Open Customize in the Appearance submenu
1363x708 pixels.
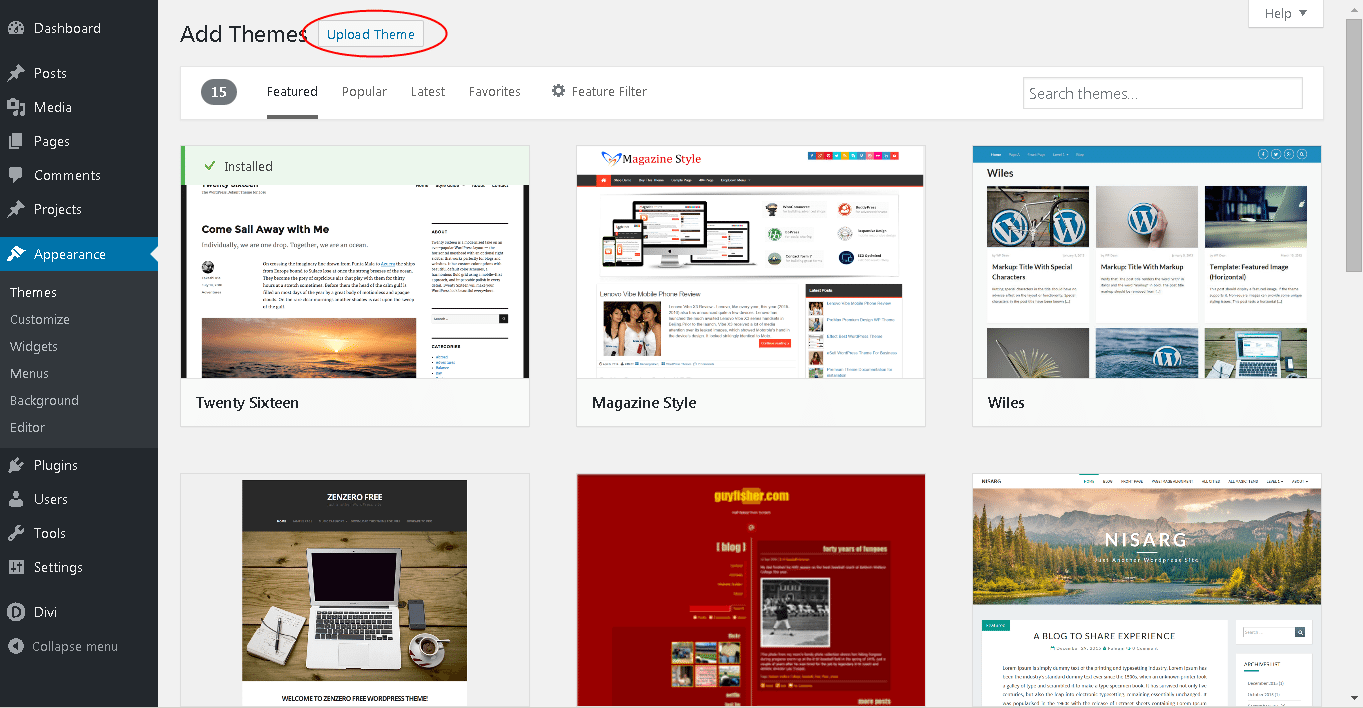[x=40, y=319]
